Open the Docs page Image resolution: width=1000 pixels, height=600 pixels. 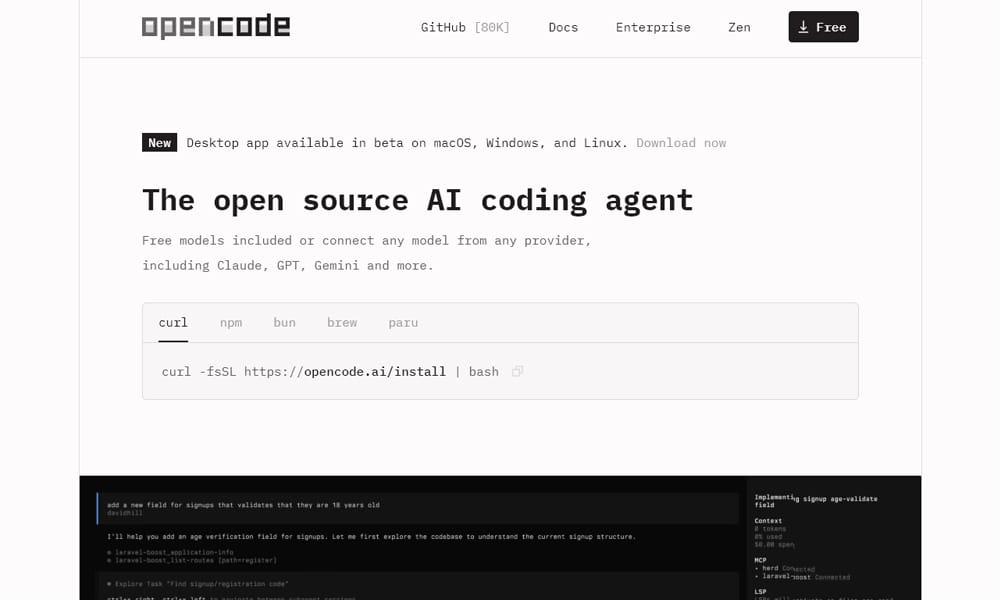pos(563,27)
